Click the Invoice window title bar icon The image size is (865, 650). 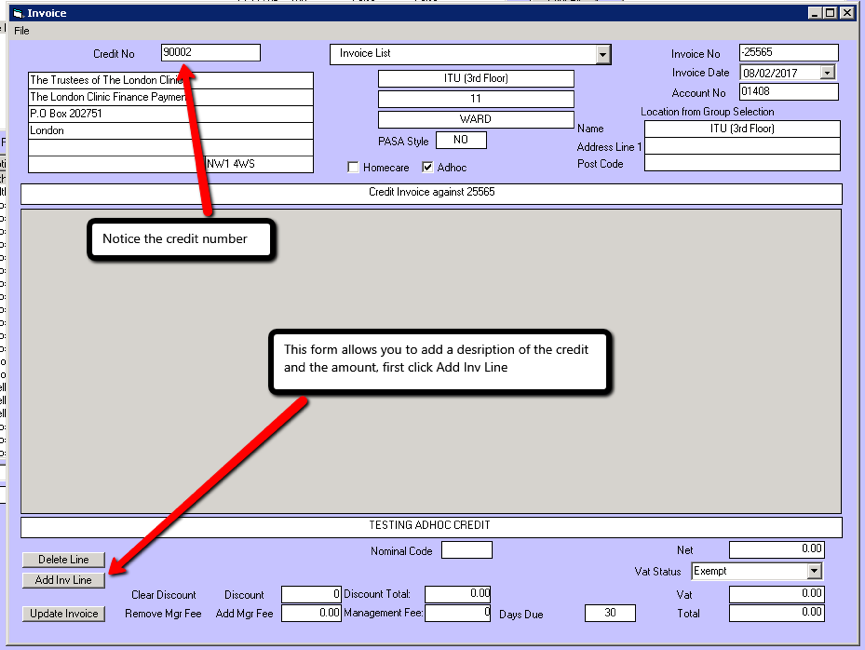tap(17, 13)
